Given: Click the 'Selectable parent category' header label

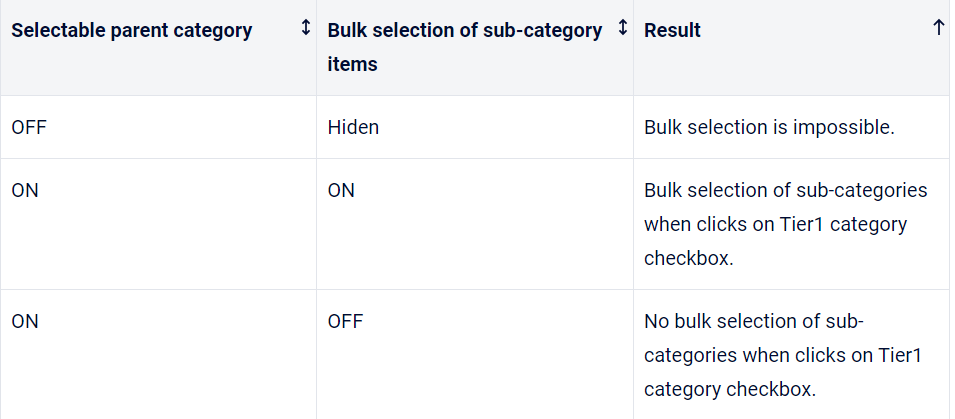Looking at the screenshot, I should tap(131, 30).
